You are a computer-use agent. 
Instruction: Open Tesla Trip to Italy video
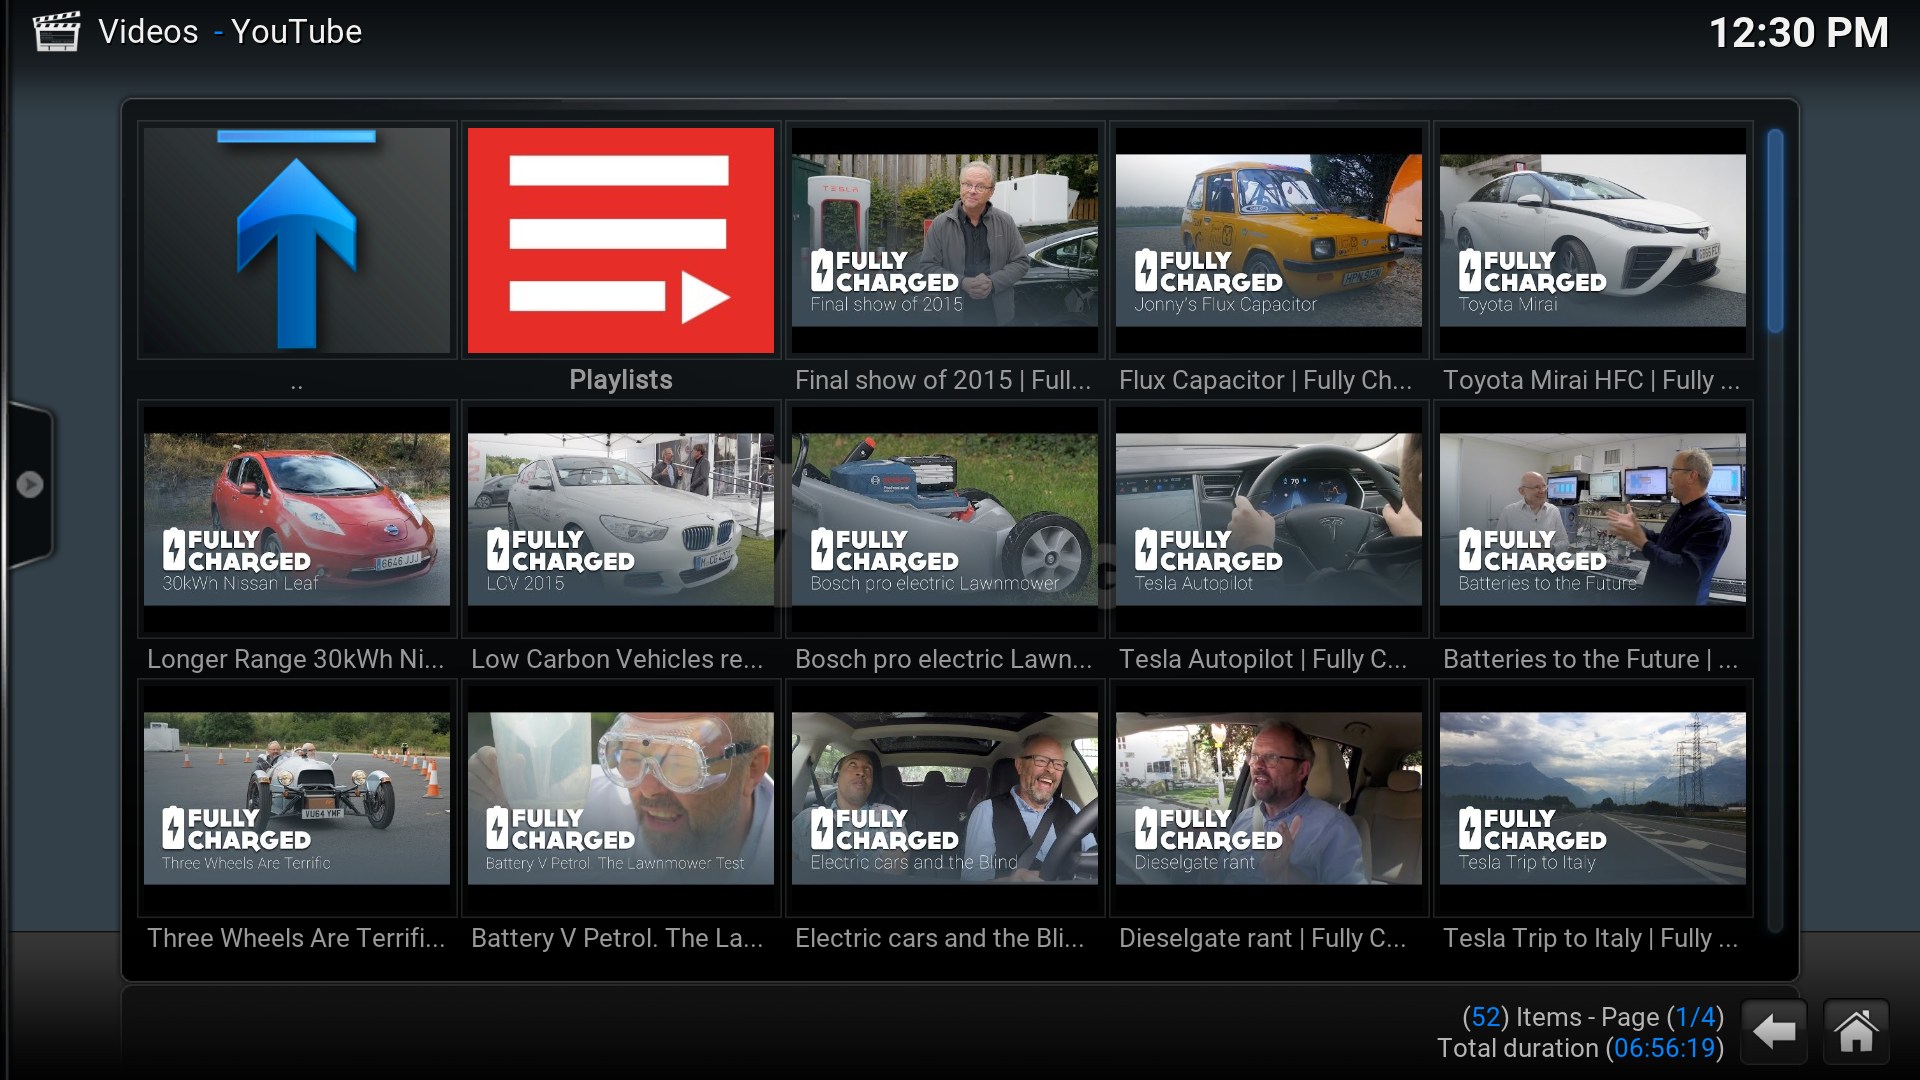pos(1592,798)
